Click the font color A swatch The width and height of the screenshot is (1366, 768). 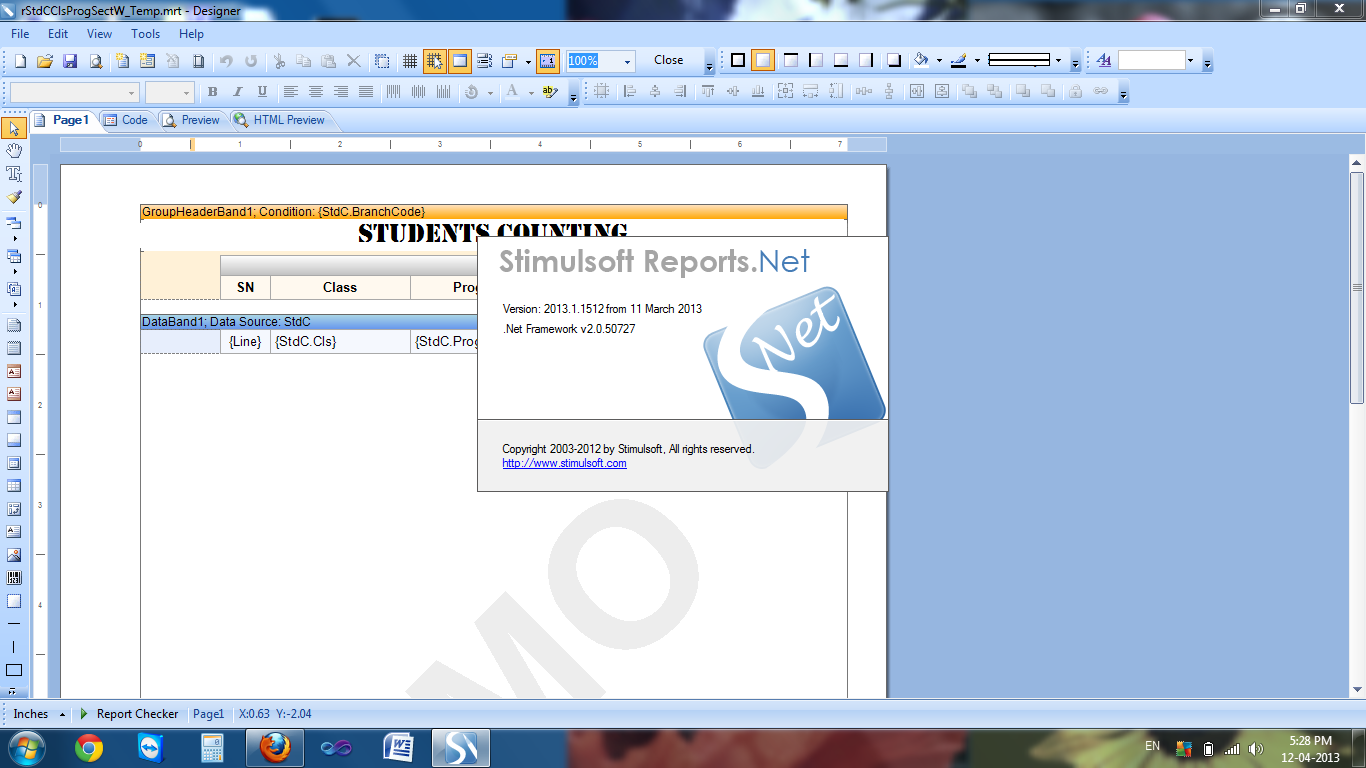click(512, 92)
